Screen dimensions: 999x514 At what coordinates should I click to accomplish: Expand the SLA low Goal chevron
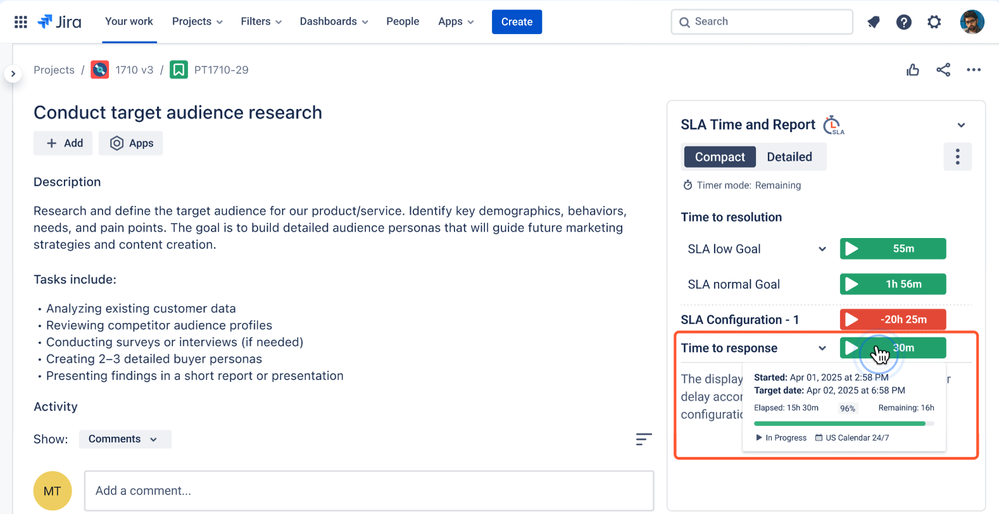point(823,249)
